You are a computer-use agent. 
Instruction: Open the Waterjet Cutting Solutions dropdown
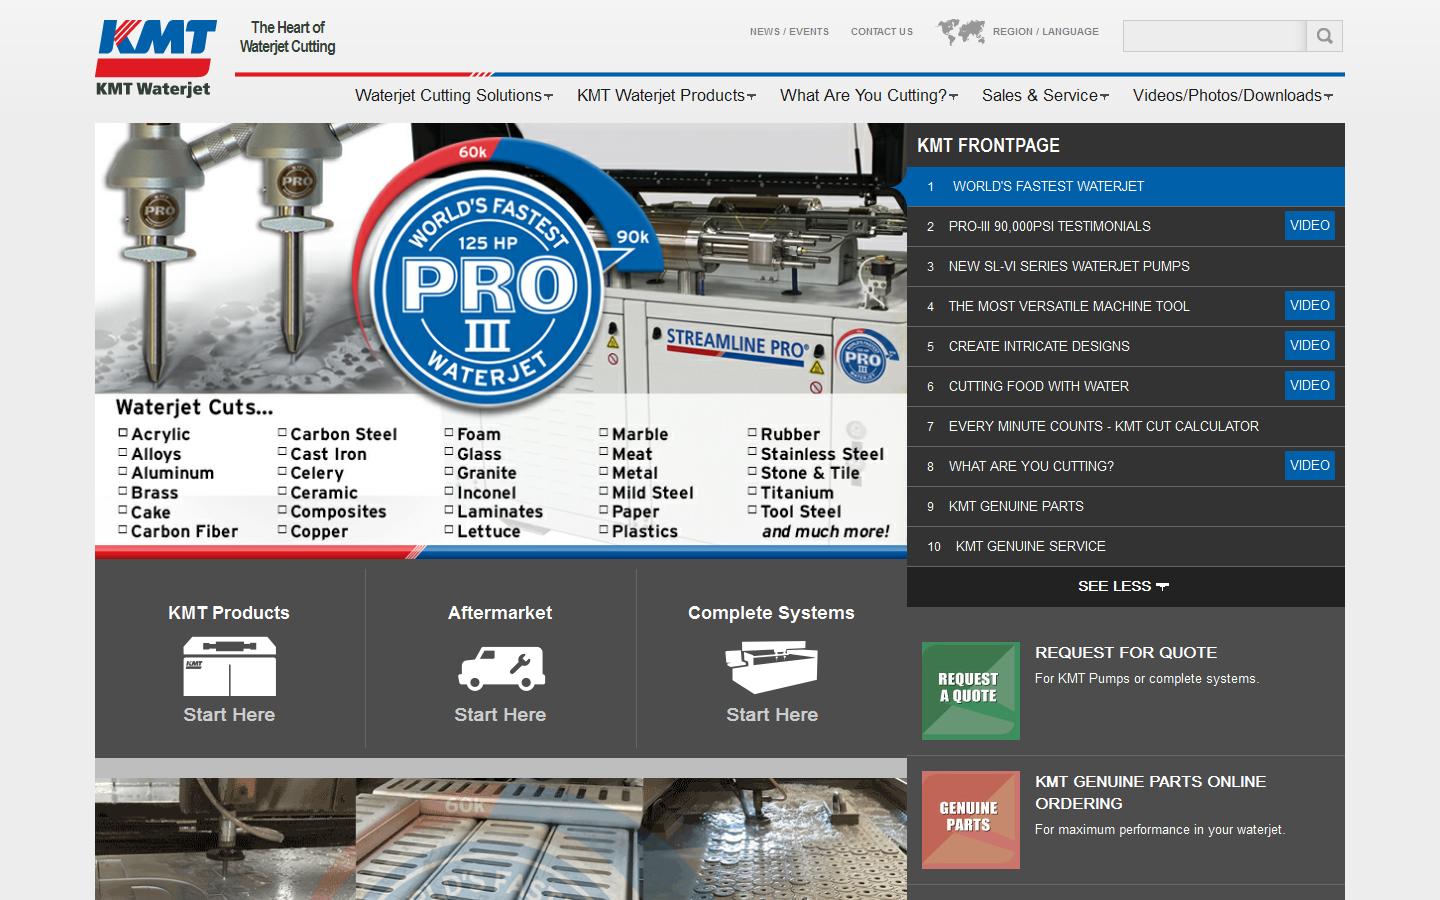pyautogui.click(x=452, y=96)
